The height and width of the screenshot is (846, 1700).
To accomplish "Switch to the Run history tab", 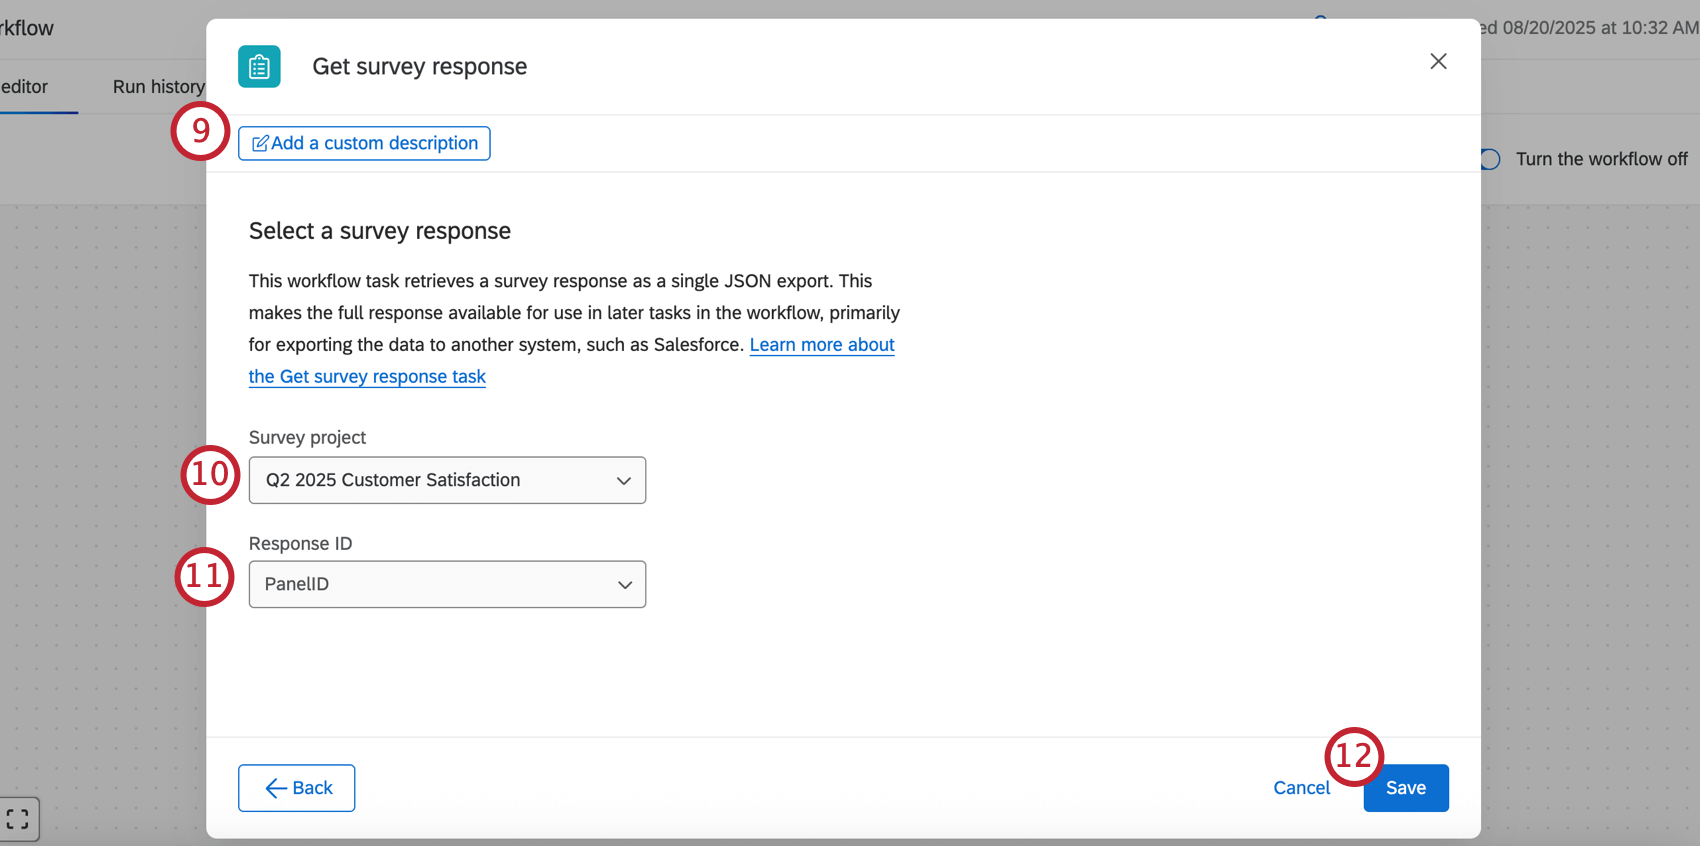I will [x=158, y=87].
